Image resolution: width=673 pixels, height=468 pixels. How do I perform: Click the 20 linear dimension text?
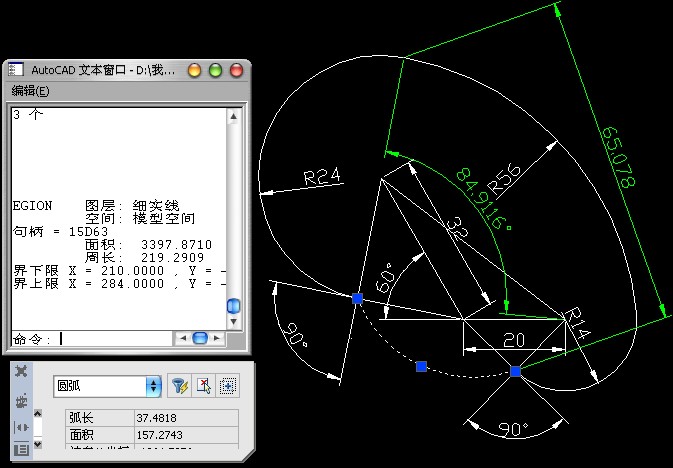(x=514, y=340)
